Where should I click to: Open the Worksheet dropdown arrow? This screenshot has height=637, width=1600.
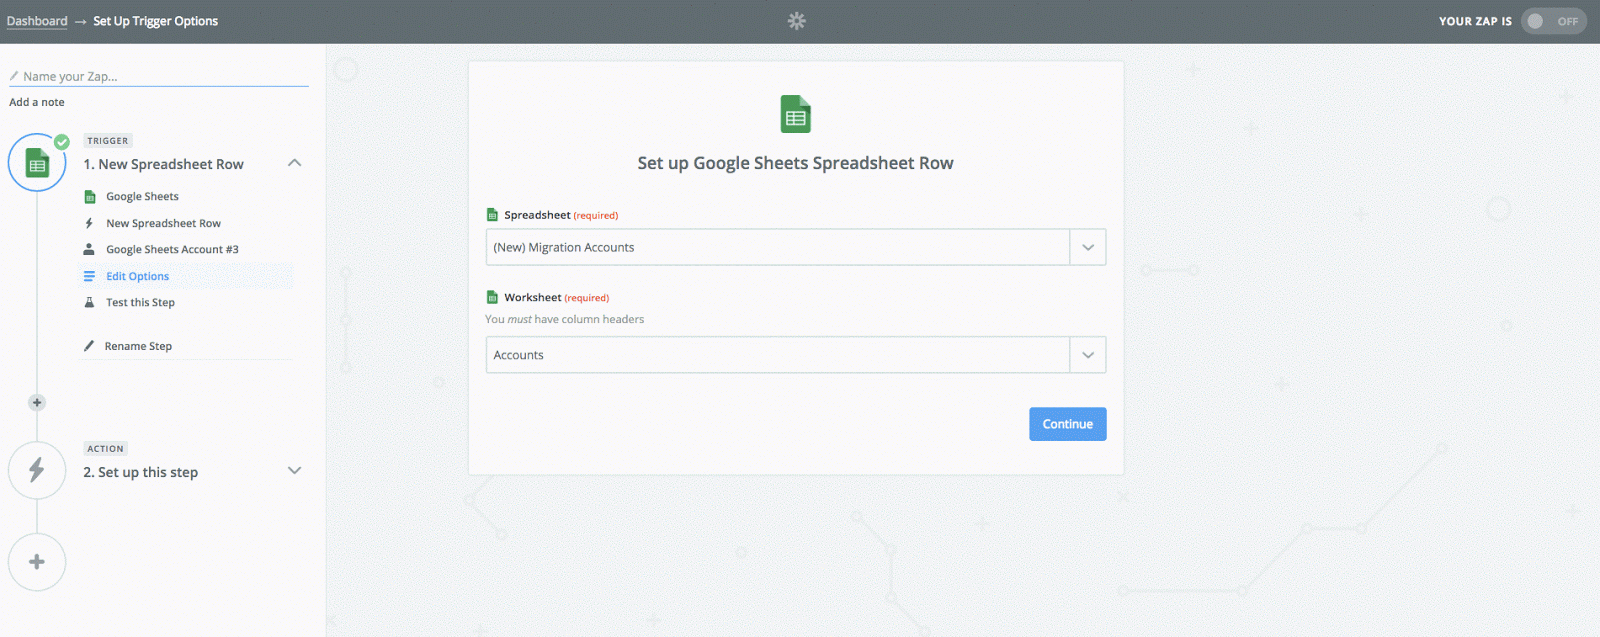tap(1088, 355)
